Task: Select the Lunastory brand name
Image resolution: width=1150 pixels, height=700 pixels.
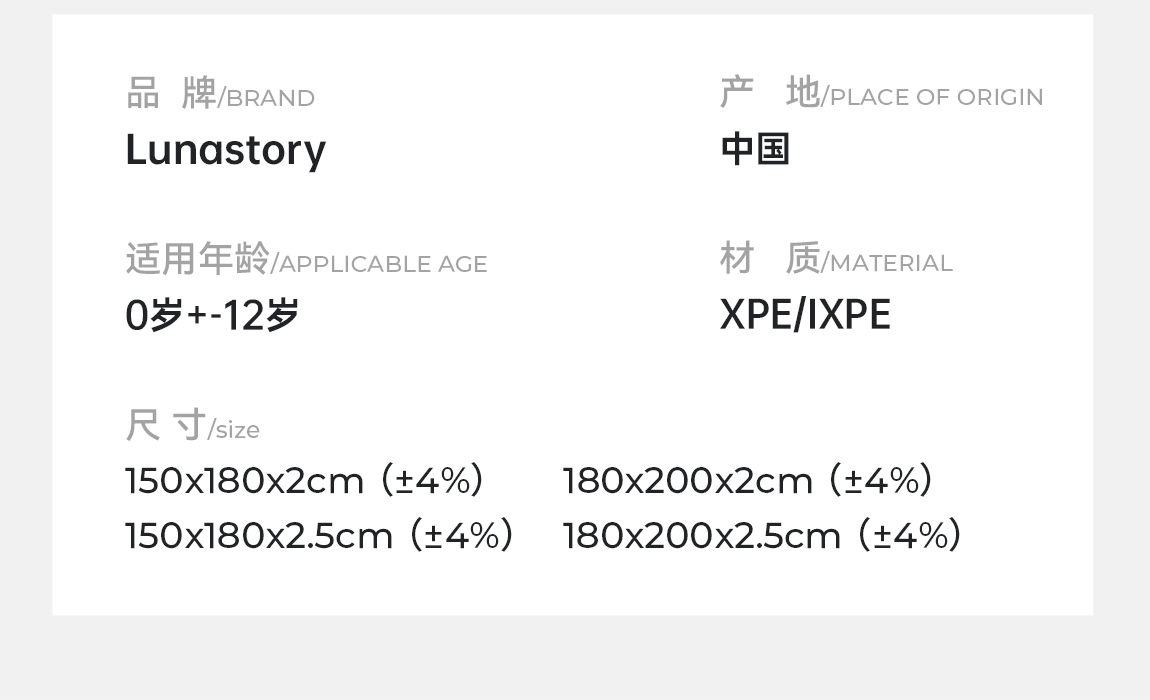Action: [x=225, y=150]
